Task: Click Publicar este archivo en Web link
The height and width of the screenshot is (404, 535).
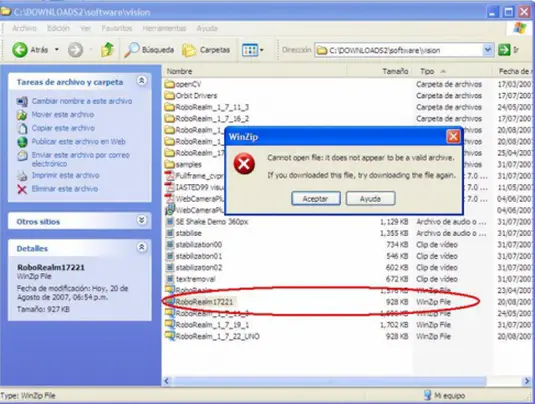Action: 78,142
